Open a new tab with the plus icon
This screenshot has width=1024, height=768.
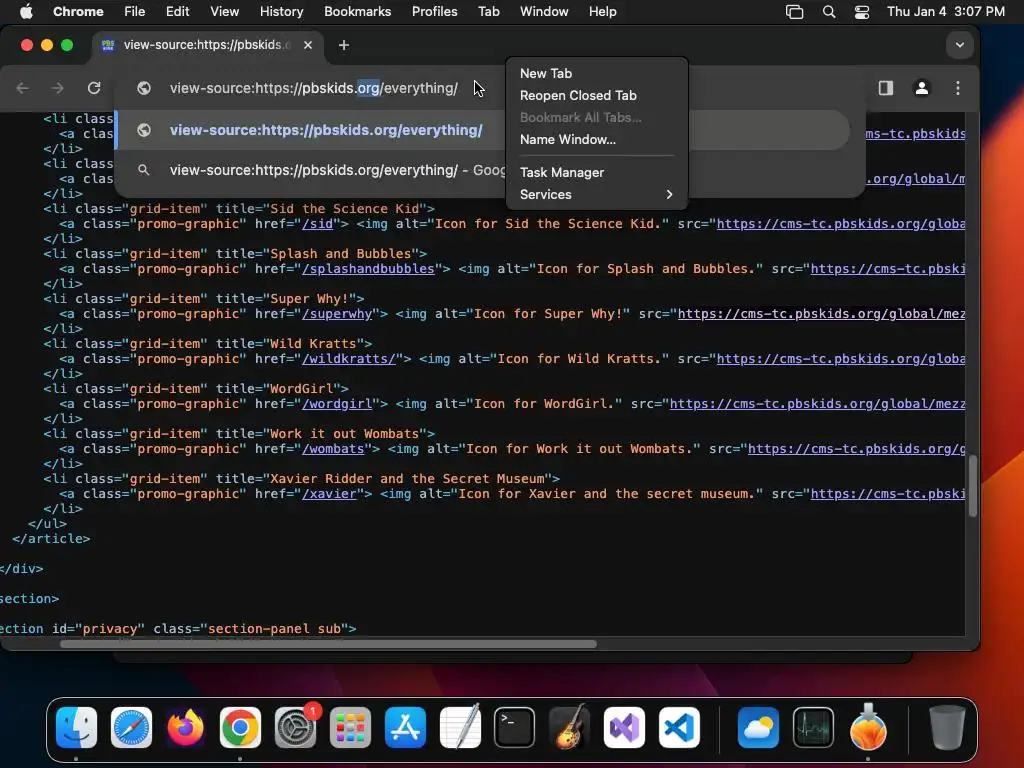(344, 45)
